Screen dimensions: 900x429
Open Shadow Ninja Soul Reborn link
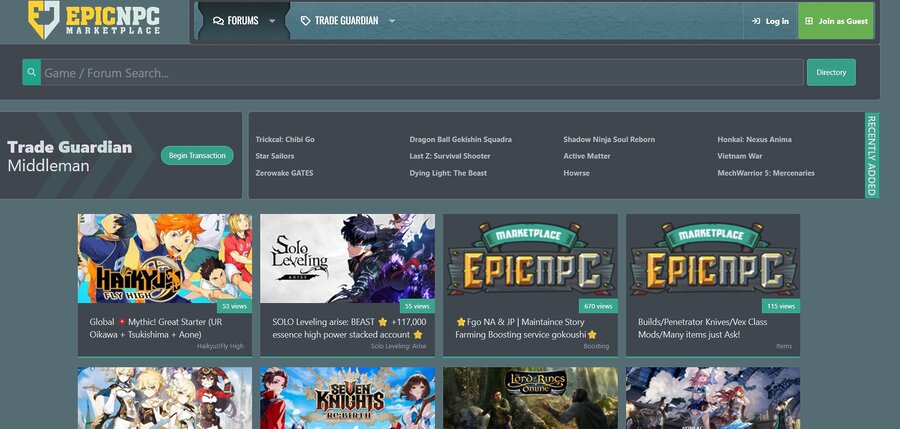point(609,140)
